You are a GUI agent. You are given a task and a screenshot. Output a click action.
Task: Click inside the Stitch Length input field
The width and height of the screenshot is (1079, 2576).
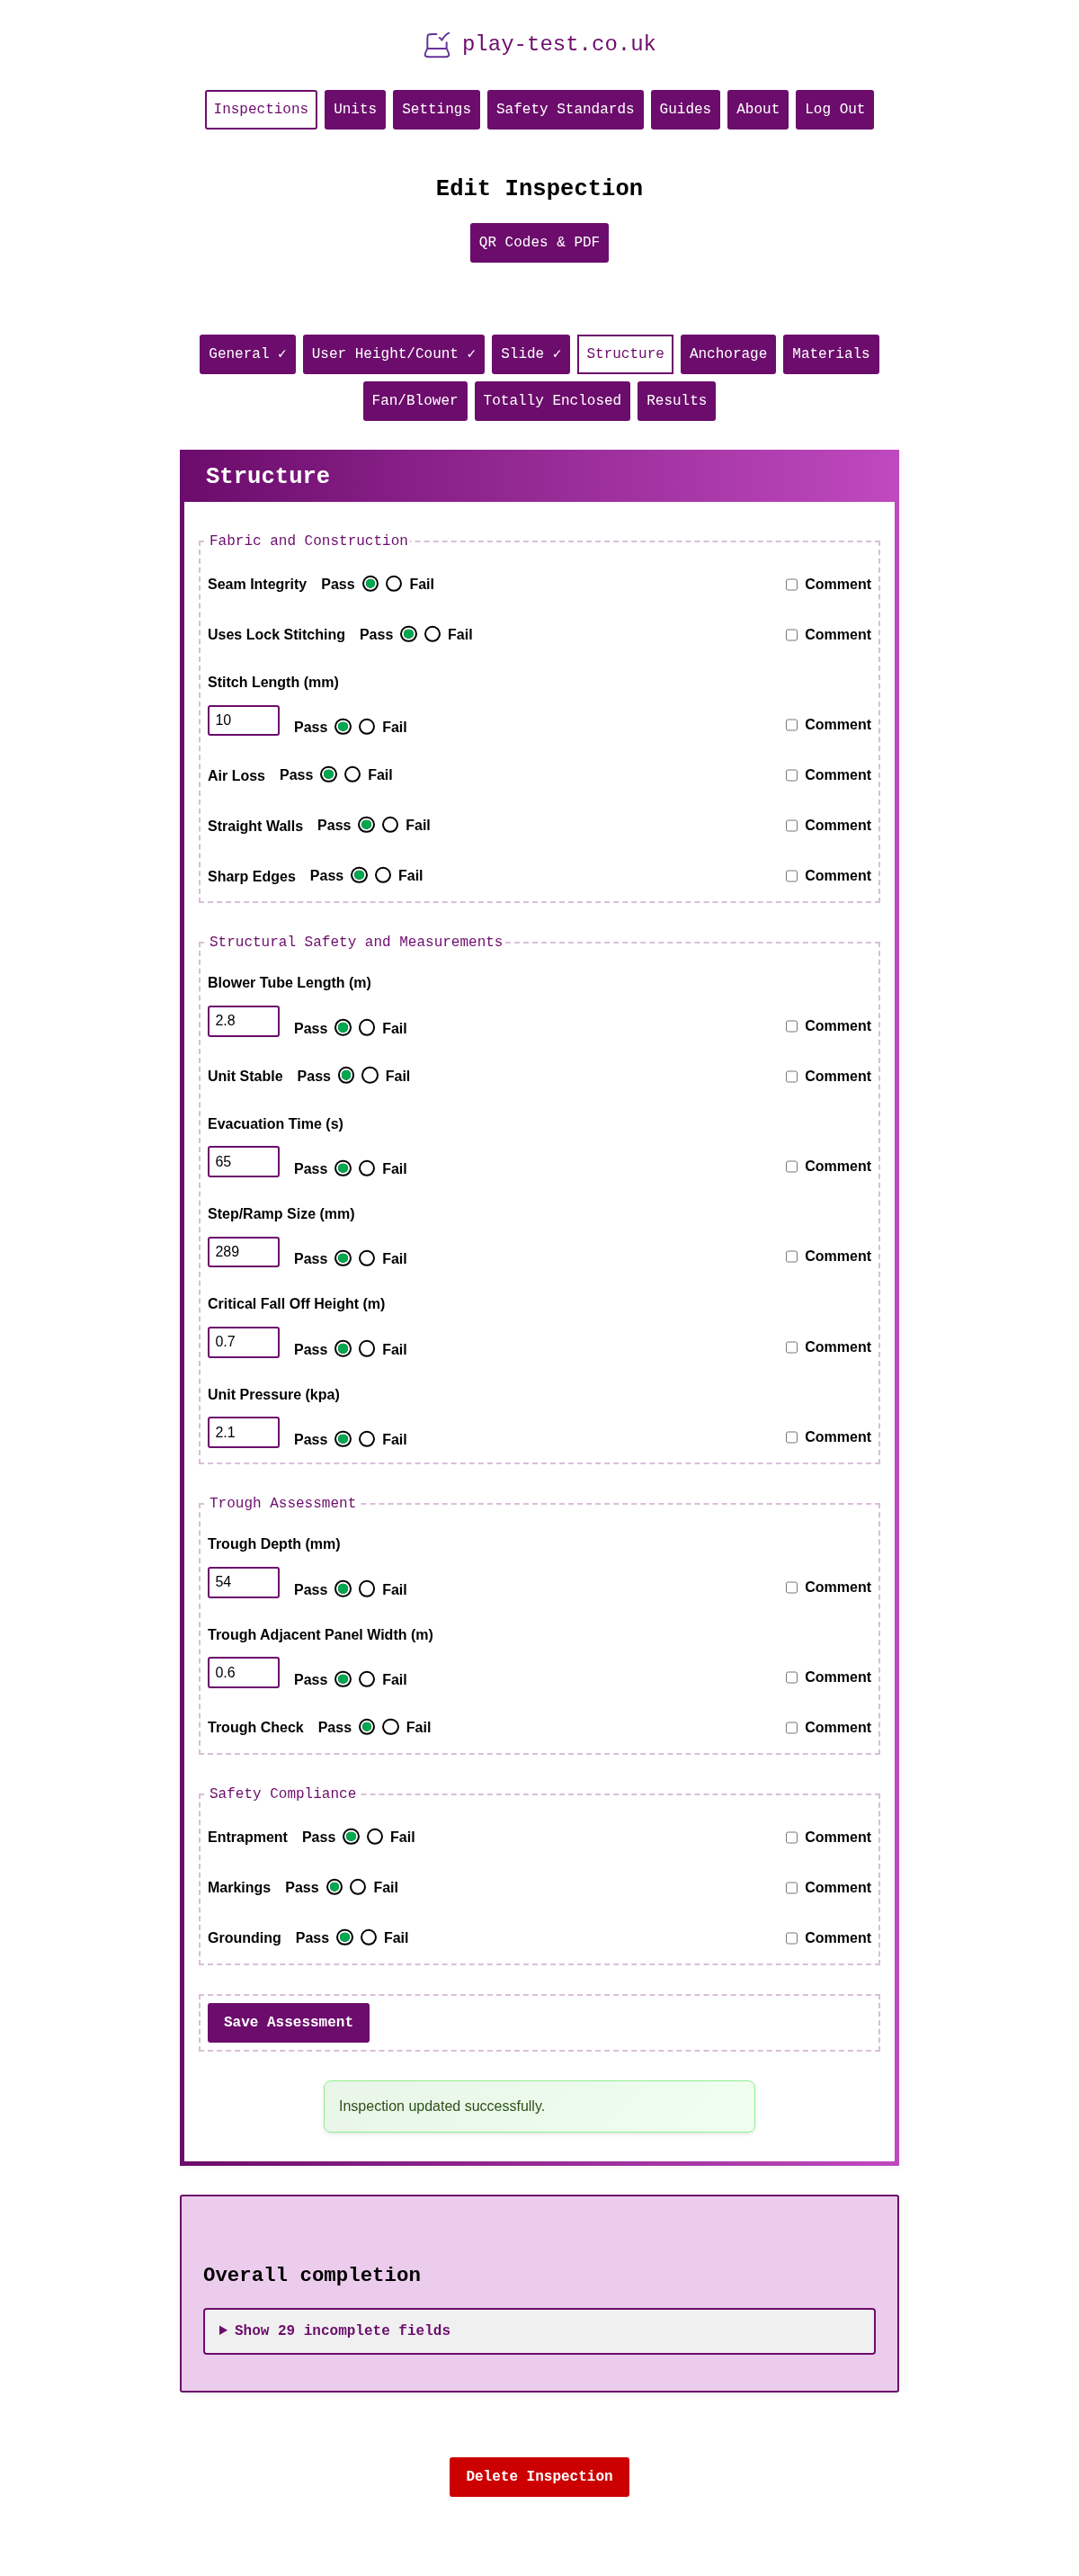click(243, 720)
